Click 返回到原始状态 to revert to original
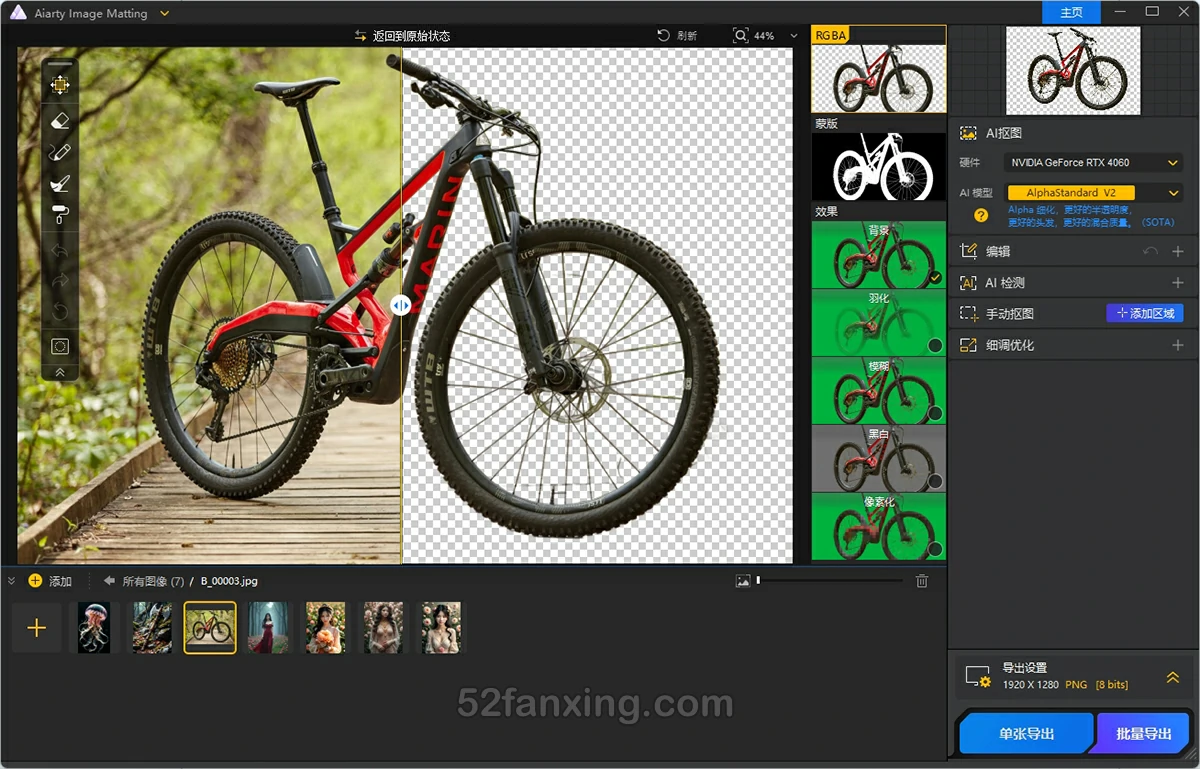 [x=402, y=36]
